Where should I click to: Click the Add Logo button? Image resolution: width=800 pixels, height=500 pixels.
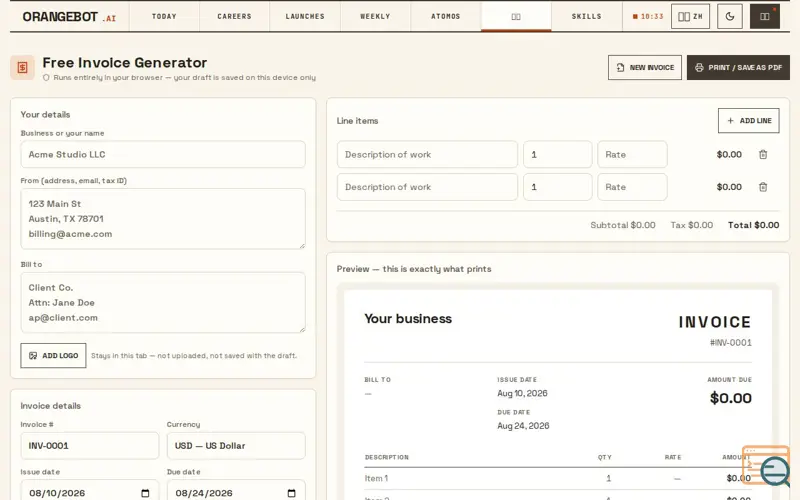coord(53,356)
